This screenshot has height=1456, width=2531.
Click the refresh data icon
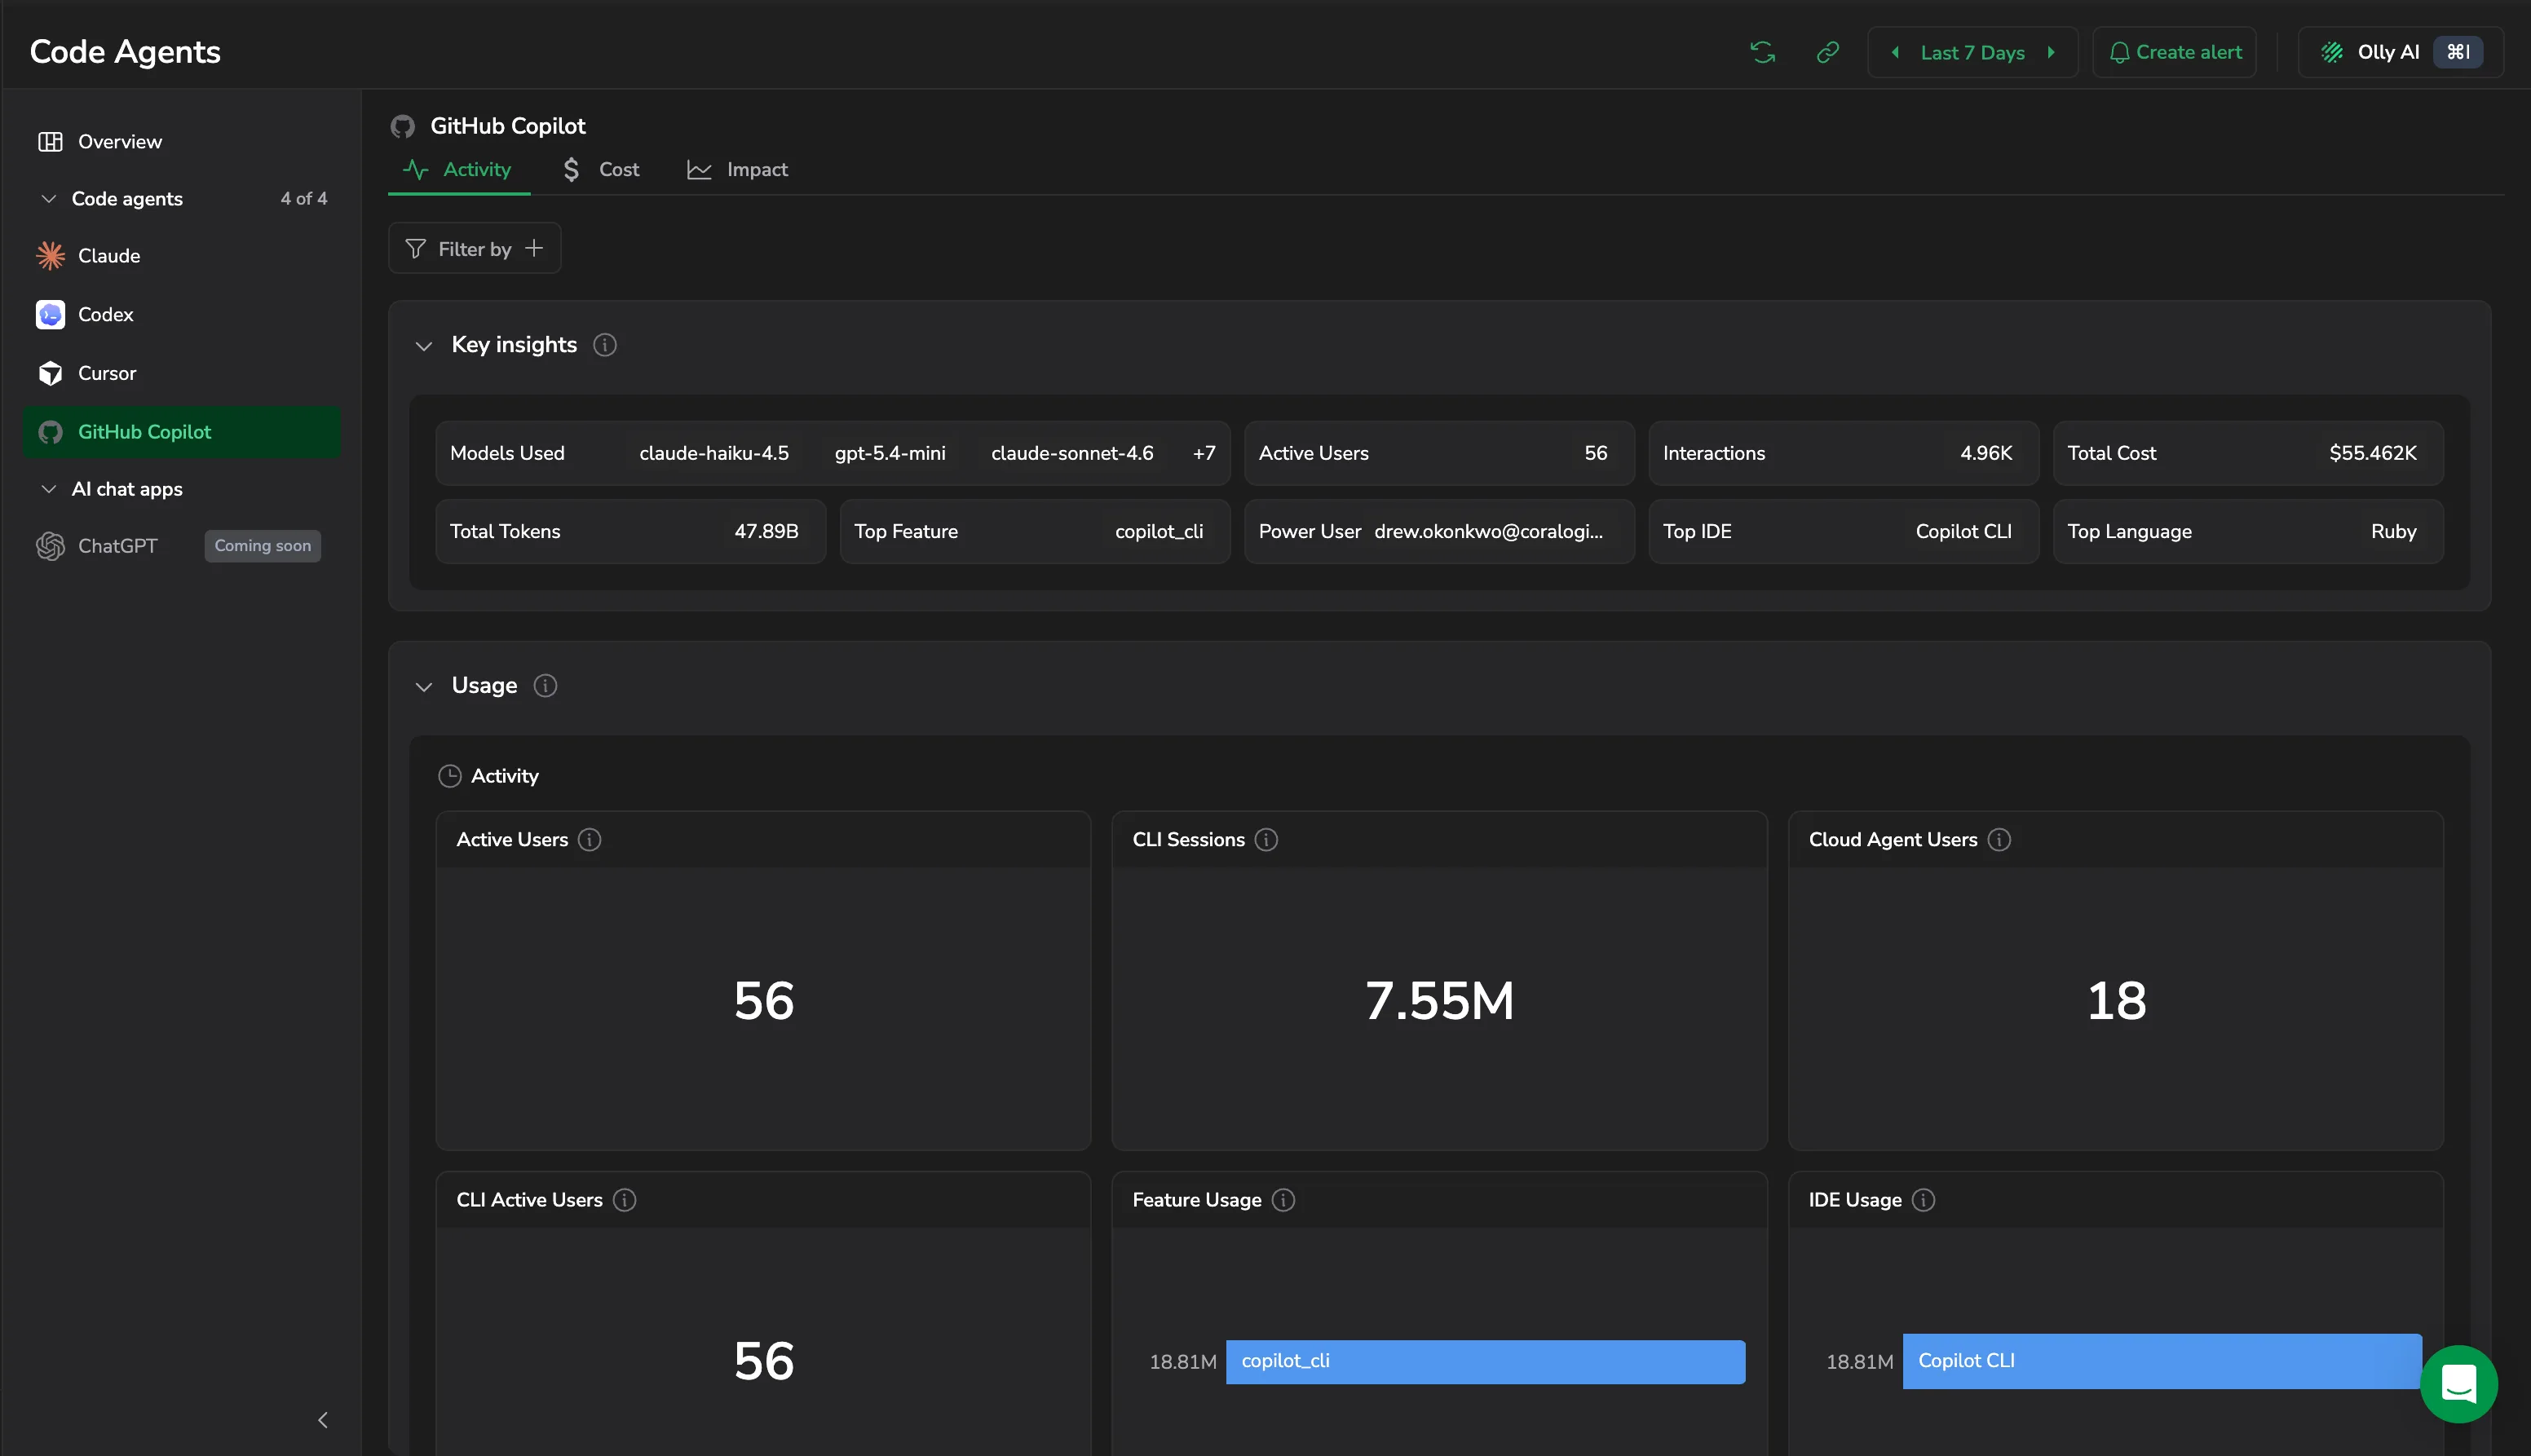(x=1762, y=53)
